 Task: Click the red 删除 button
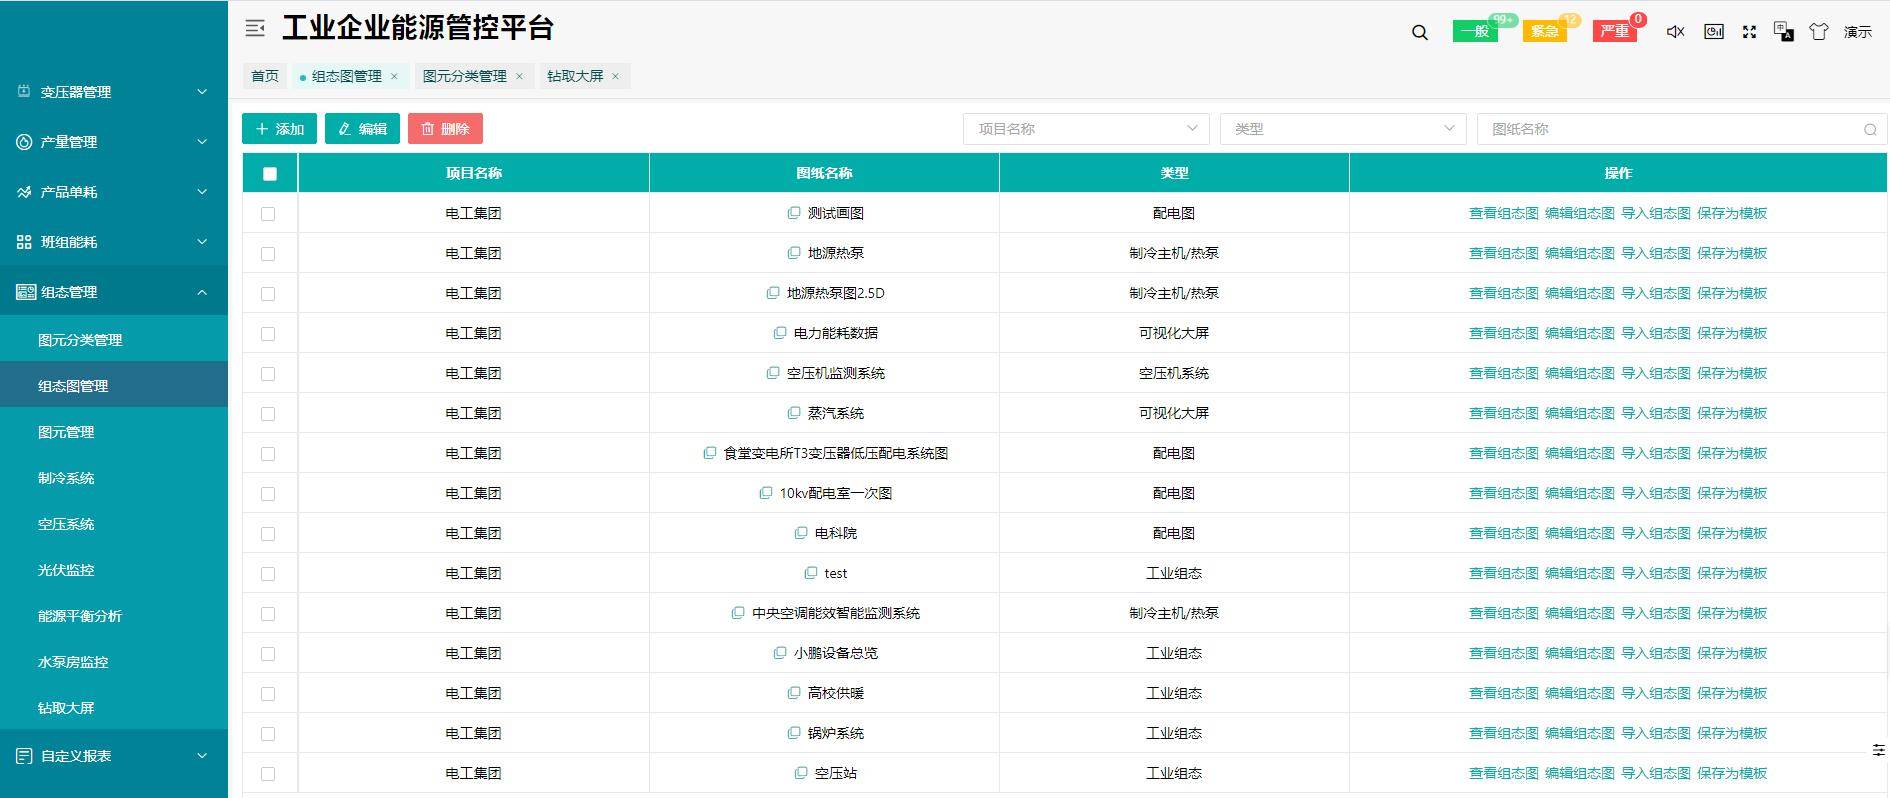click(445, 129)
